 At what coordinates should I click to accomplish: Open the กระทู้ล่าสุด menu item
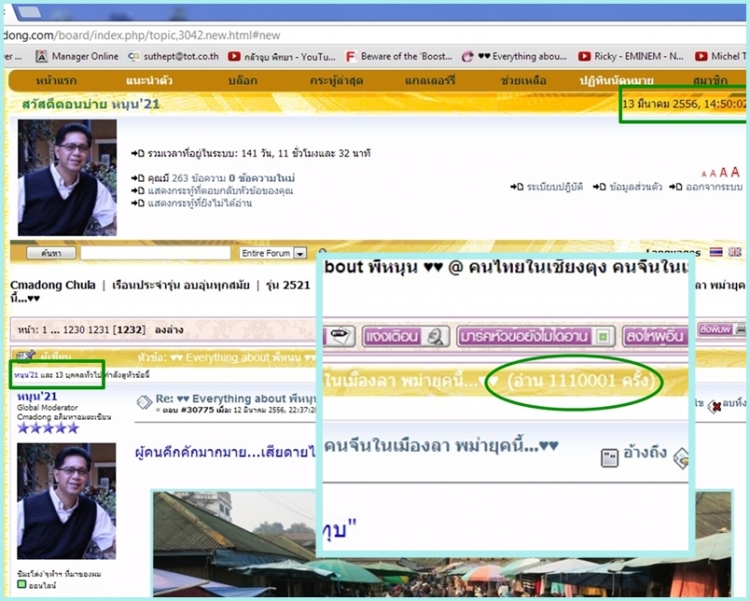pos(336,81)
